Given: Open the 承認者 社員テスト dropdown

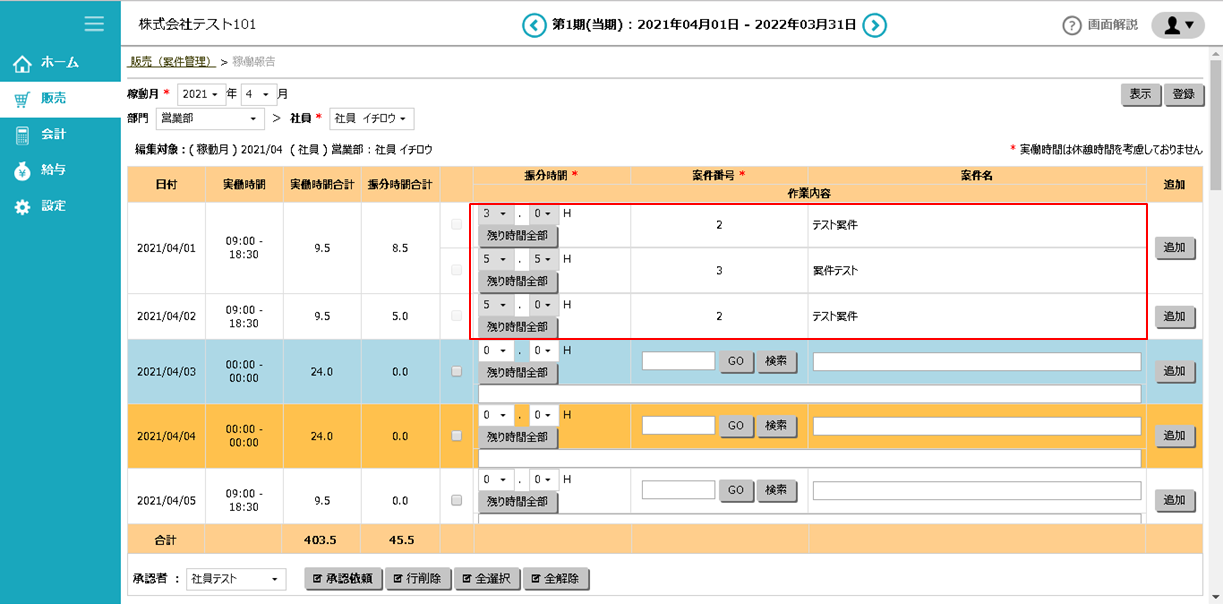Looking at the screenshot, I should (x=236, y=579).
